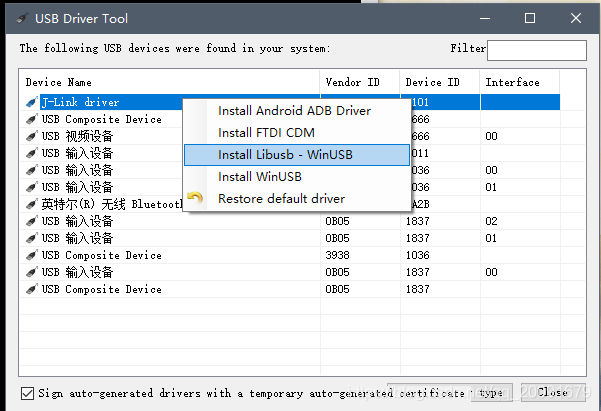601x411 pixels.
Task: Click icon of USB 输入设备 with device 1837 interface 01
Action: 31,238
